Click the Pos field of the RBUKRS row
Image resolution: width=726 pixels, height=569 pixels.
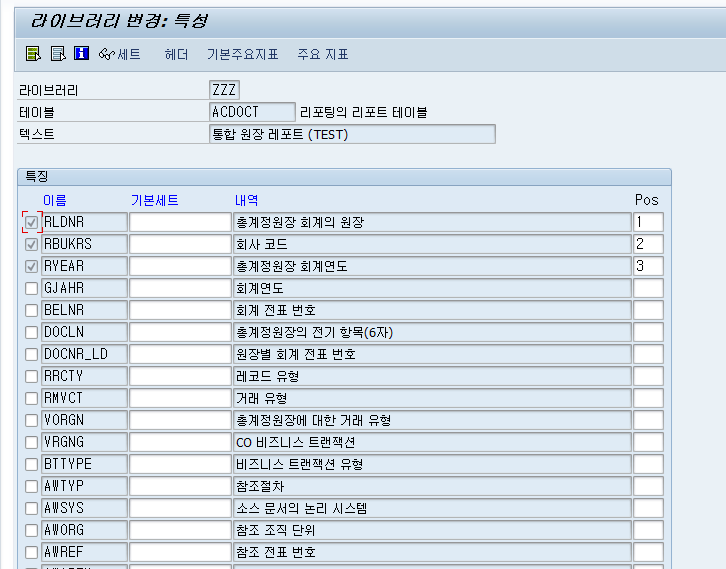click(x=648, y=244)
